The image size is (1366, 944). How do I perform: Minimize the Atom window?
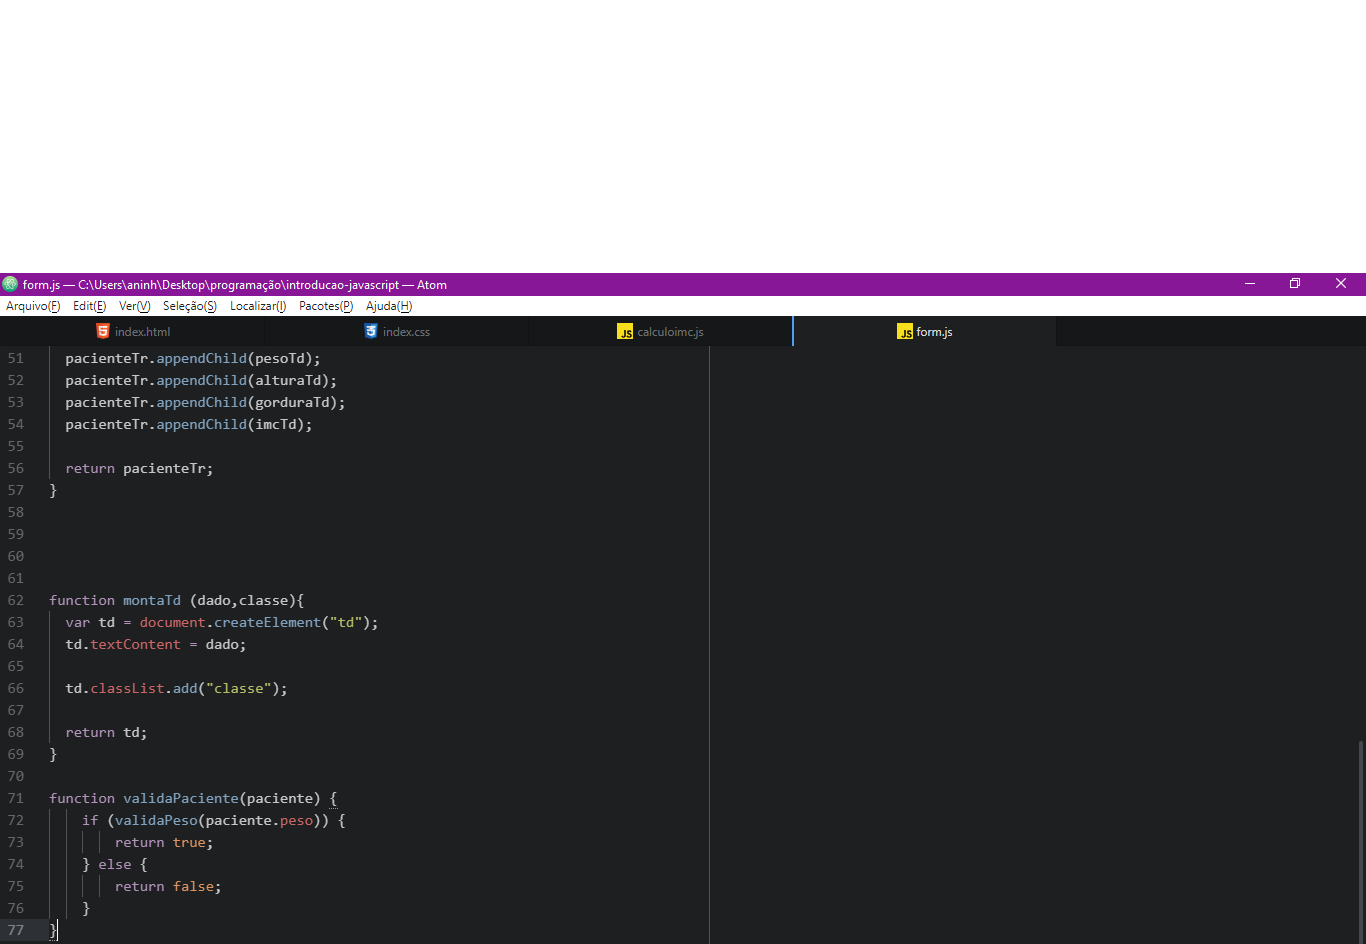(1250, 284)
